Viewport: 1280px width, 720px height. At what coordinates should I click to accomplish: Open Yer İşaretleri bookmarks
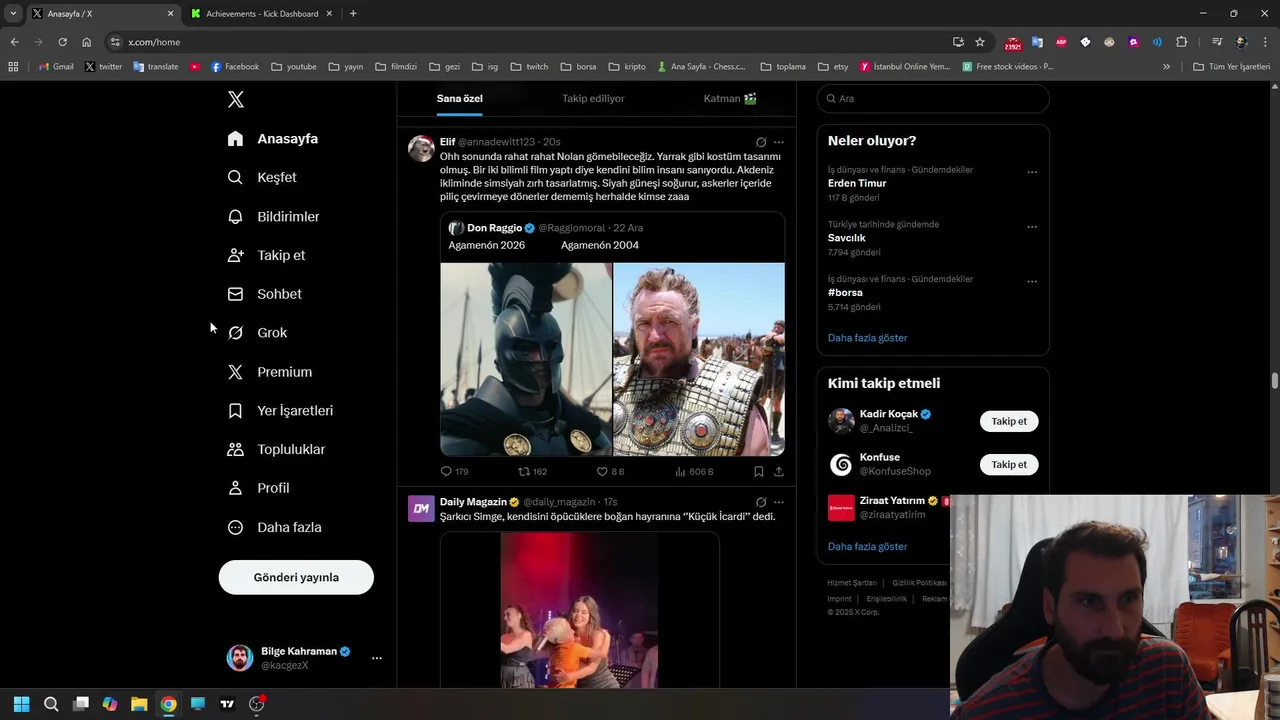[280, 410]
